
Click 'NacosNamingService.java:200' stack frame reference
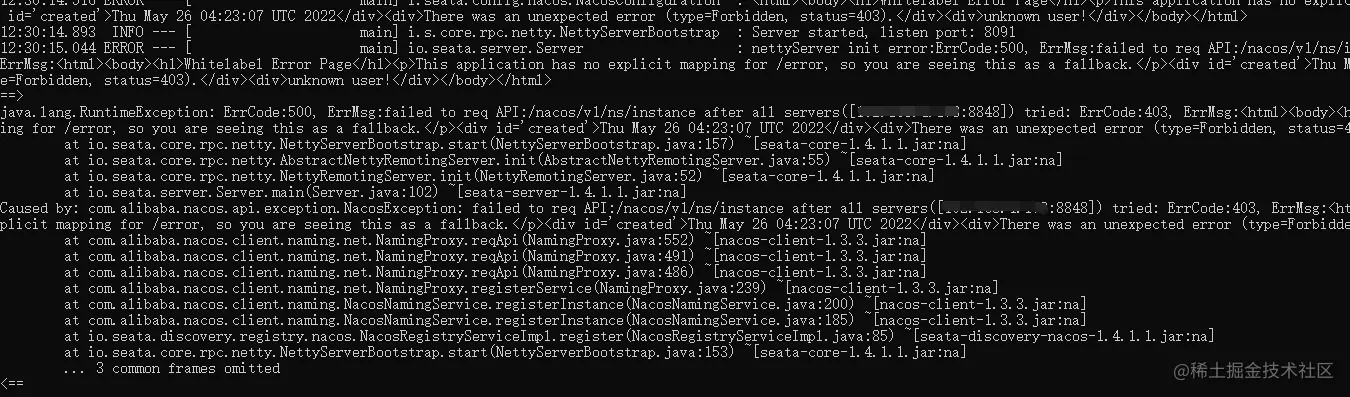(x=741, y=304)
